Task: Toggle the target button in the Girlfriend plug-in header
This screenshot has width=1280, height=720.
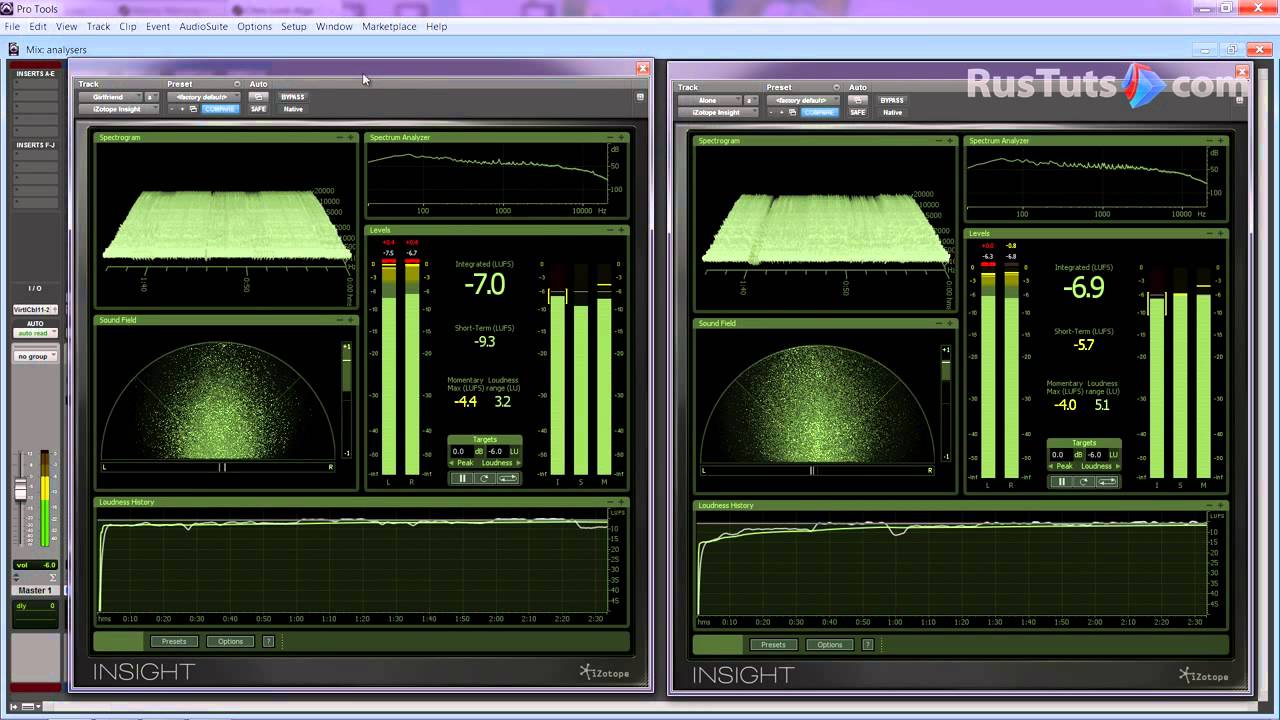Action: (640, 97)
